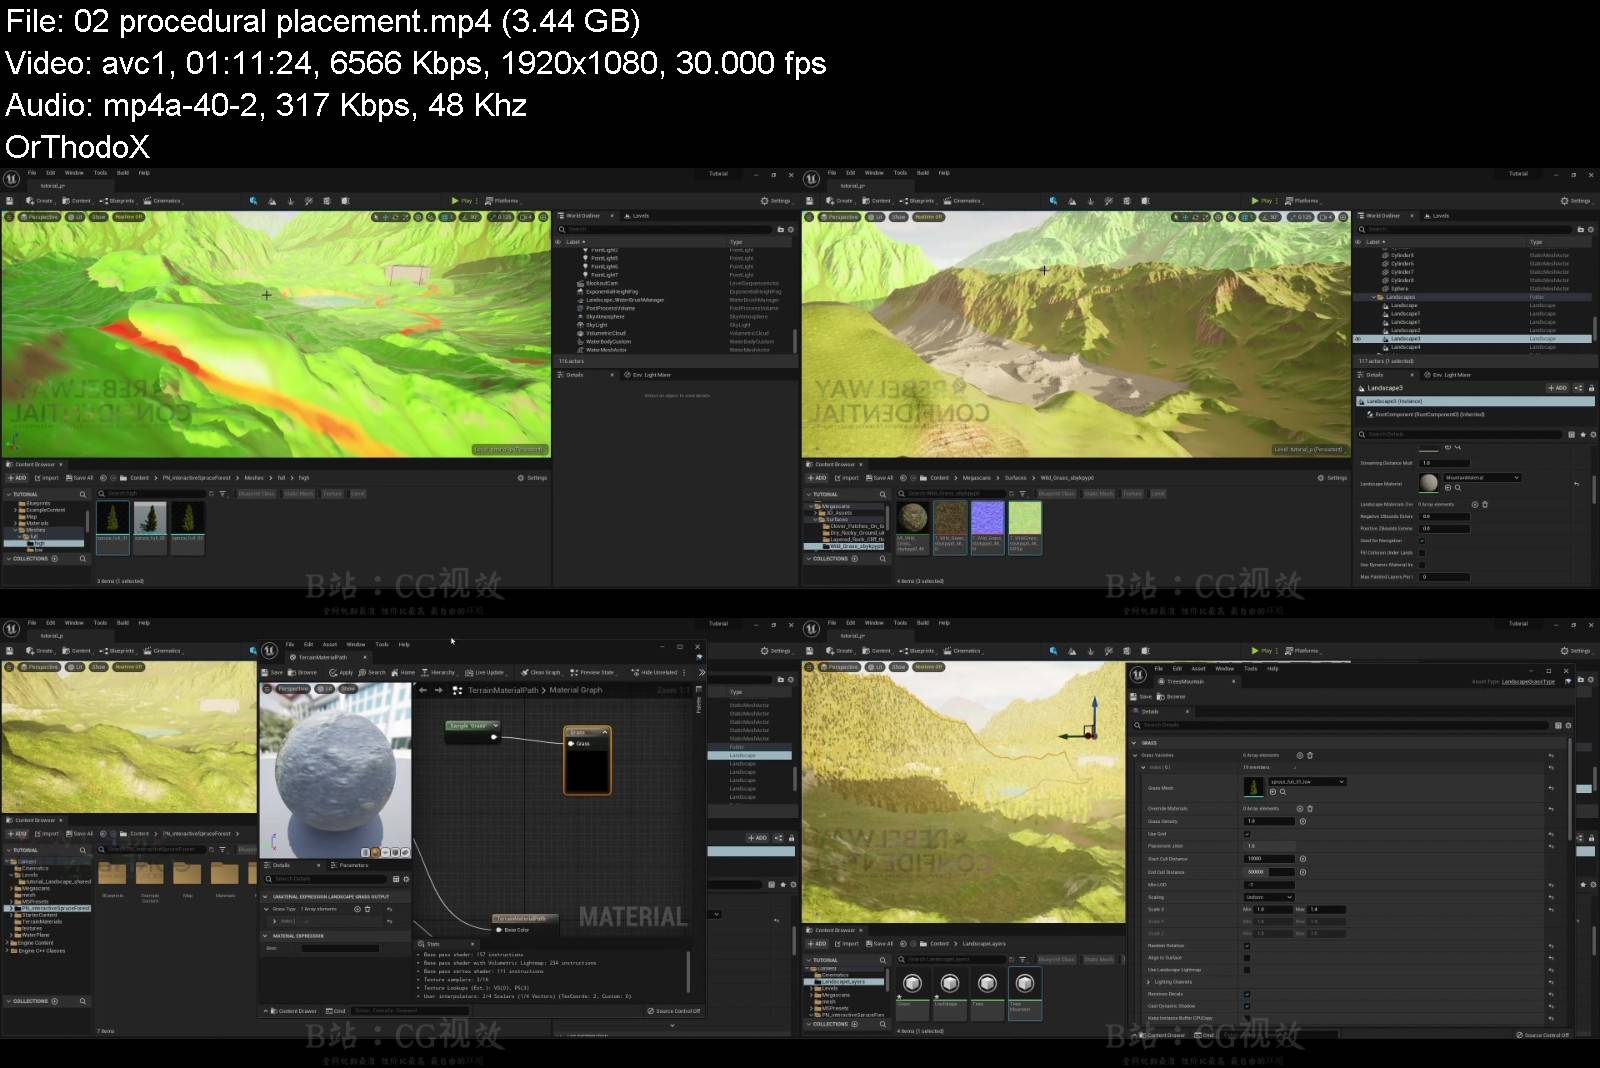
Task: Add a Grass Varieties array element
Action: 1299,756
